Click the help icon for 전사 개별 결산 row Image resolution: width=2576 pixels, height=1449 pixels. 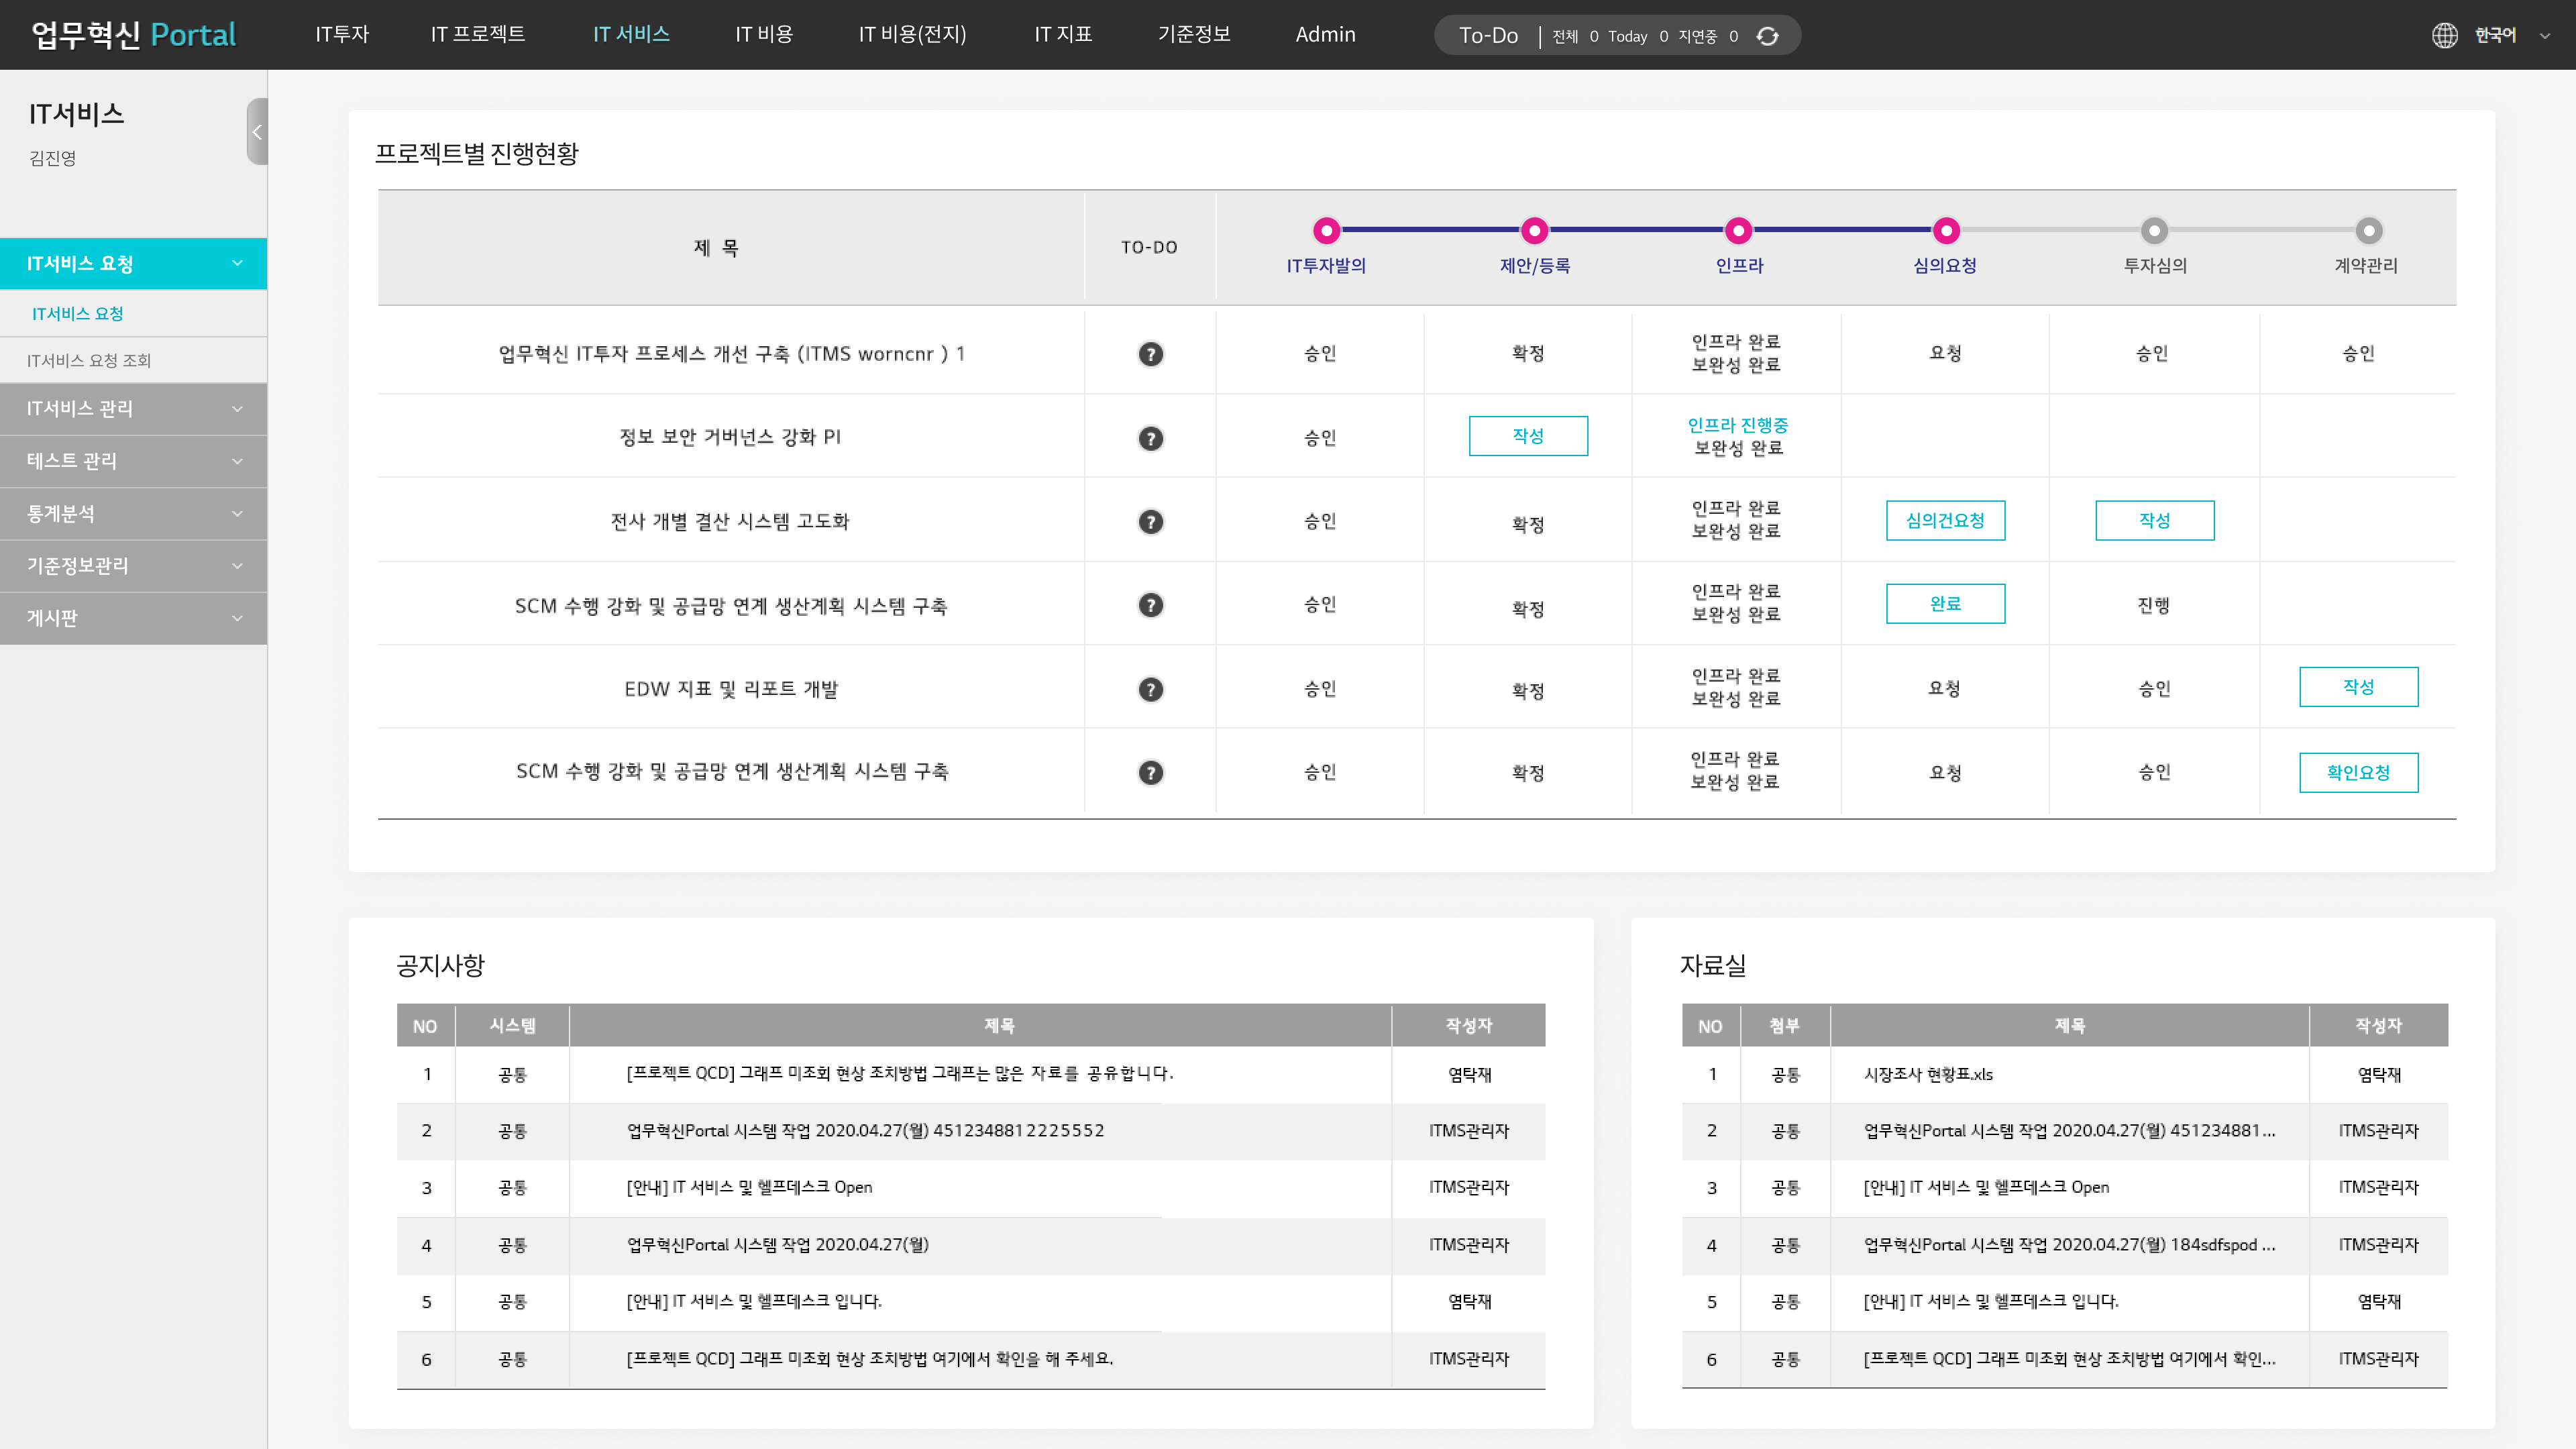click(x=1151, y=522)
